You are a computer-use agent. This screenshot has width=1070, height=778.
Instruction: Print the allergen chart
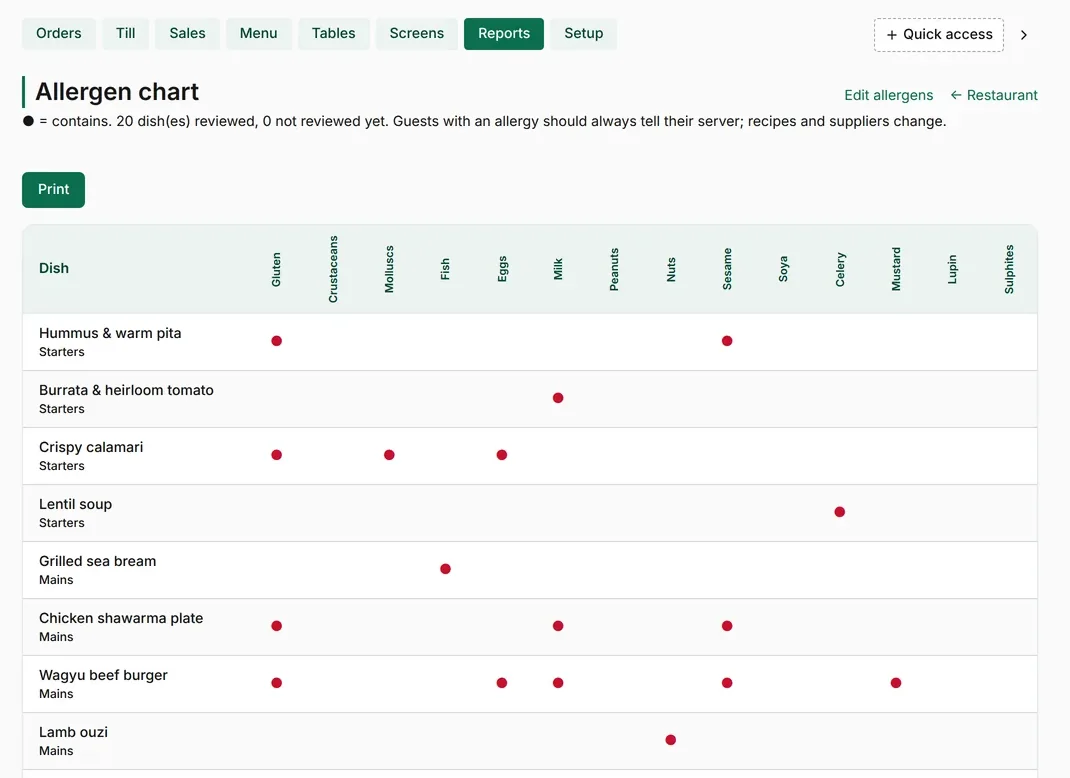[53, 190]
